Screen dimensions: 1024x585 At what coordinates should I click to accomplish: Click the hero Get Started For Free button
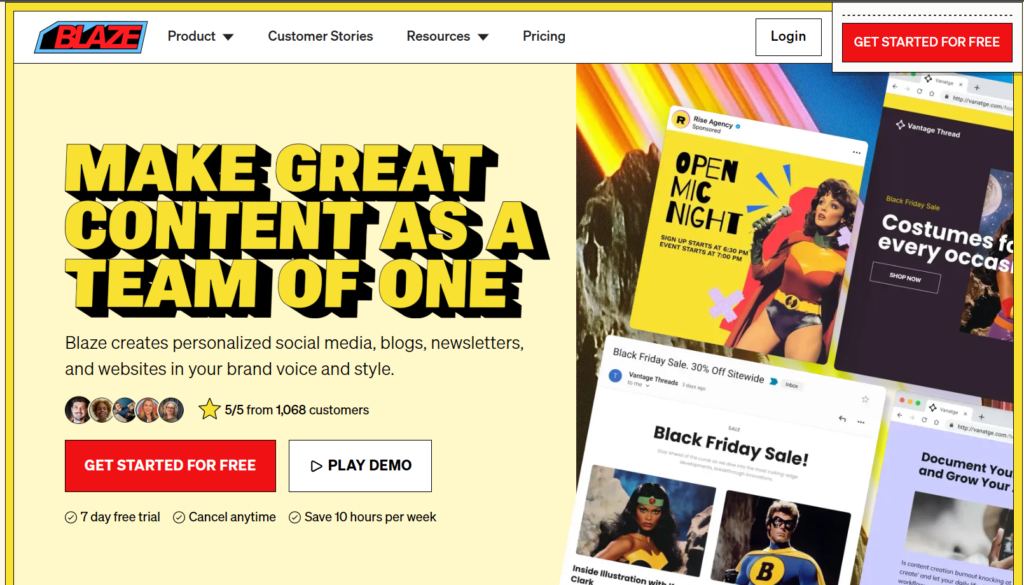(170, 466)
